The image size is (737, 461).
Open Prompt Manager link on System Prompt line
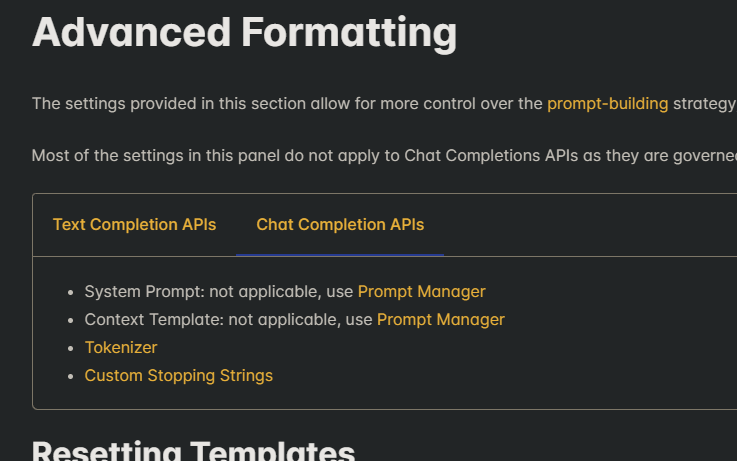[421, 292]
